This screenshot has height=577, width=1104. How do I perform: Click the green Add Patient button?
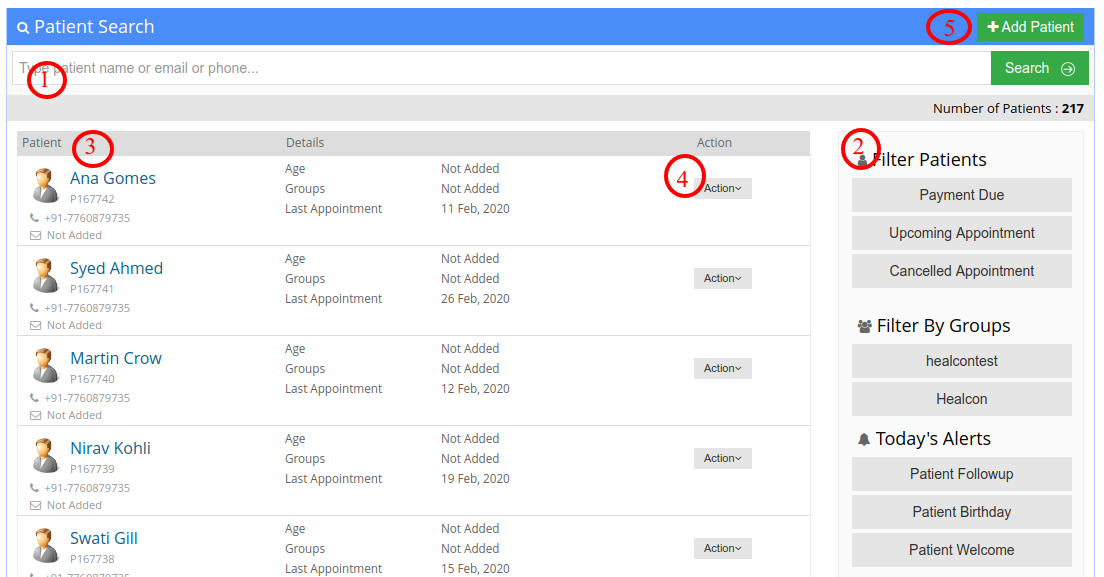1030,27
